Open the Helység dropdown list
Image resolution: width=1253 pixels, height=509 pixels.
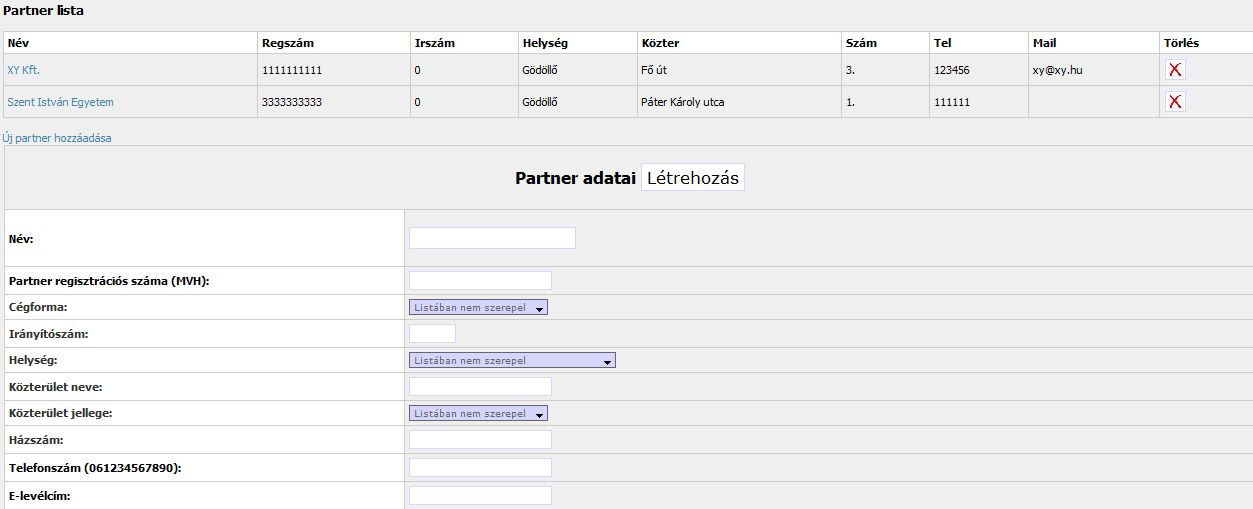(513, 360)
